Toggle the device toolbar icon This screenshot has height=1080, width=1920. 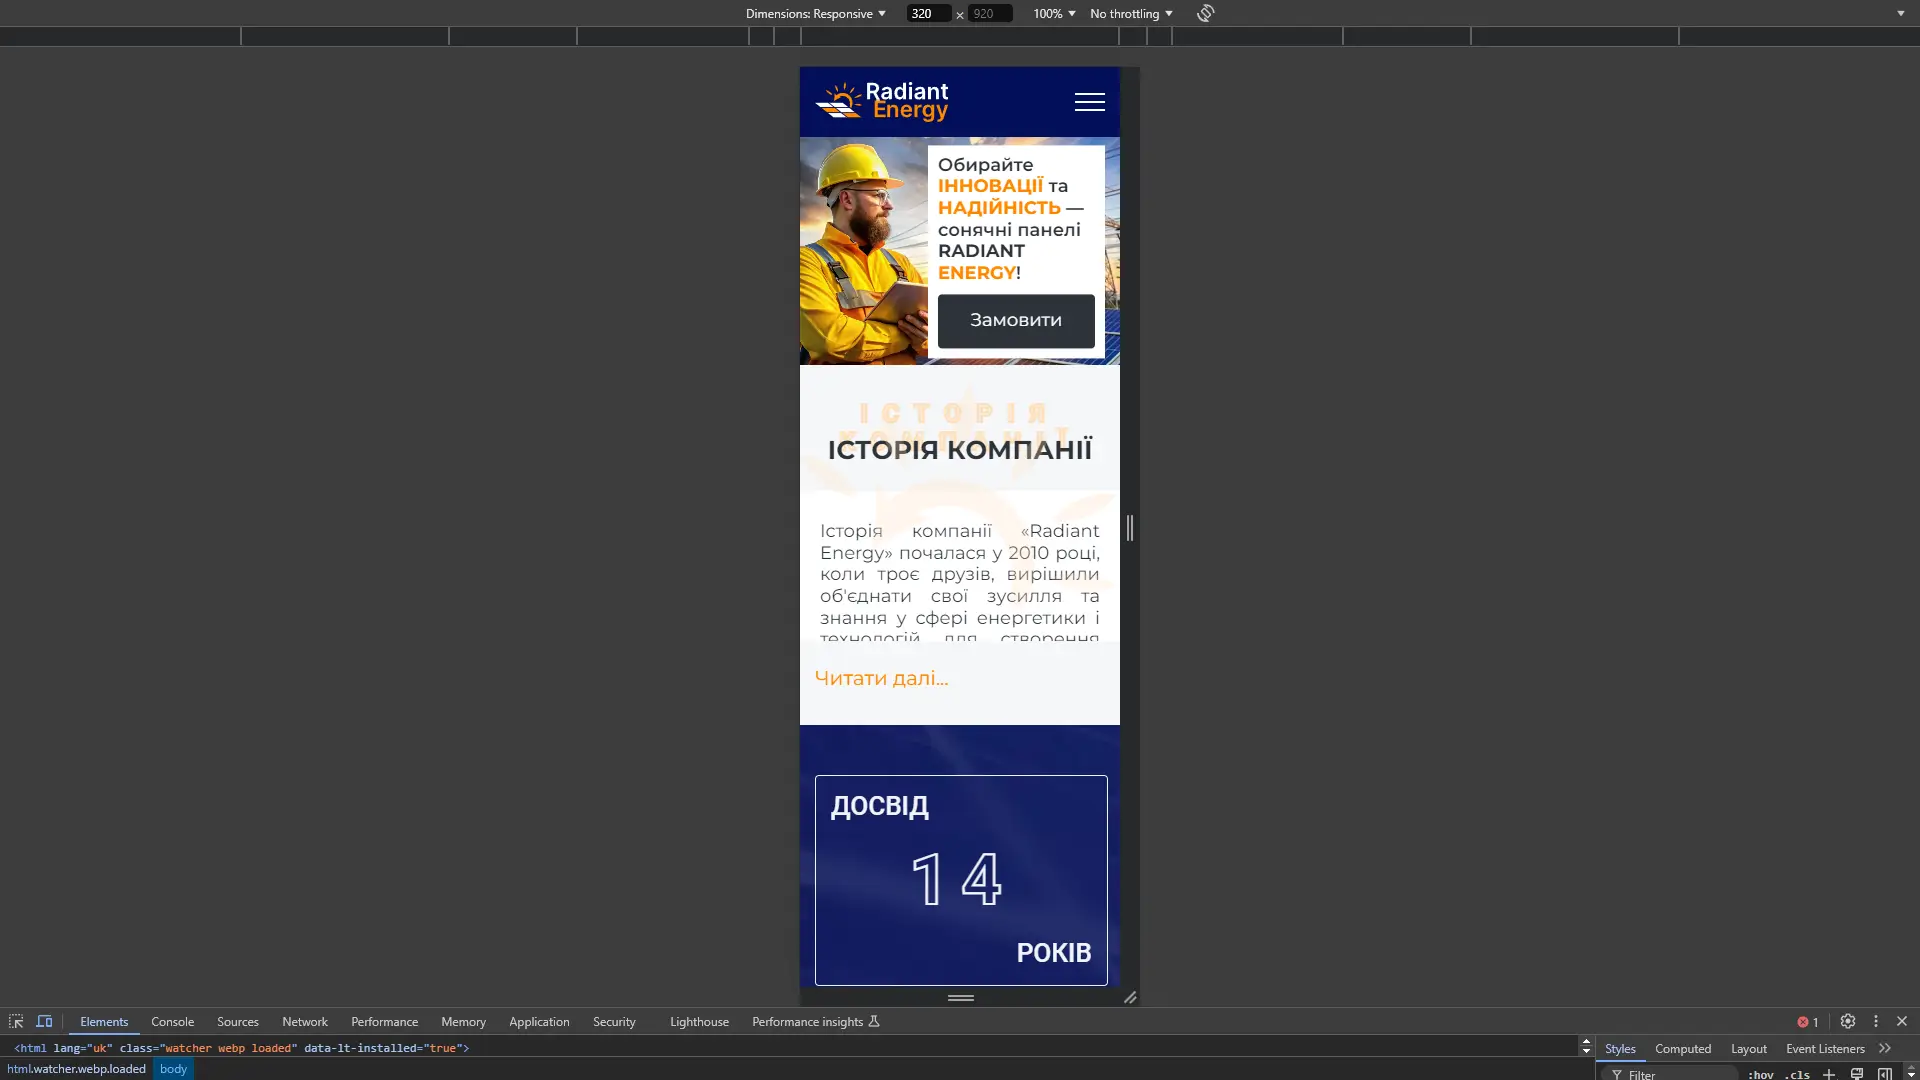(44, 1021)
